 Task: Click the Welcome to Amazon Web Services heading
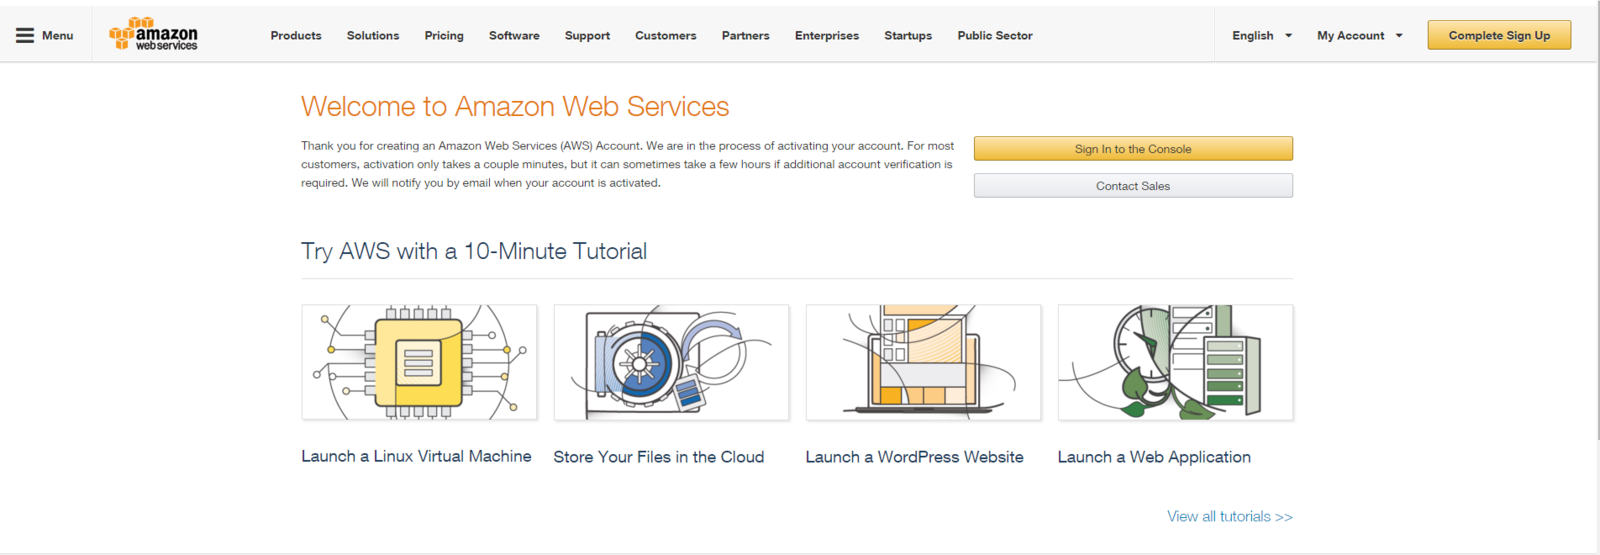point(515,107)
